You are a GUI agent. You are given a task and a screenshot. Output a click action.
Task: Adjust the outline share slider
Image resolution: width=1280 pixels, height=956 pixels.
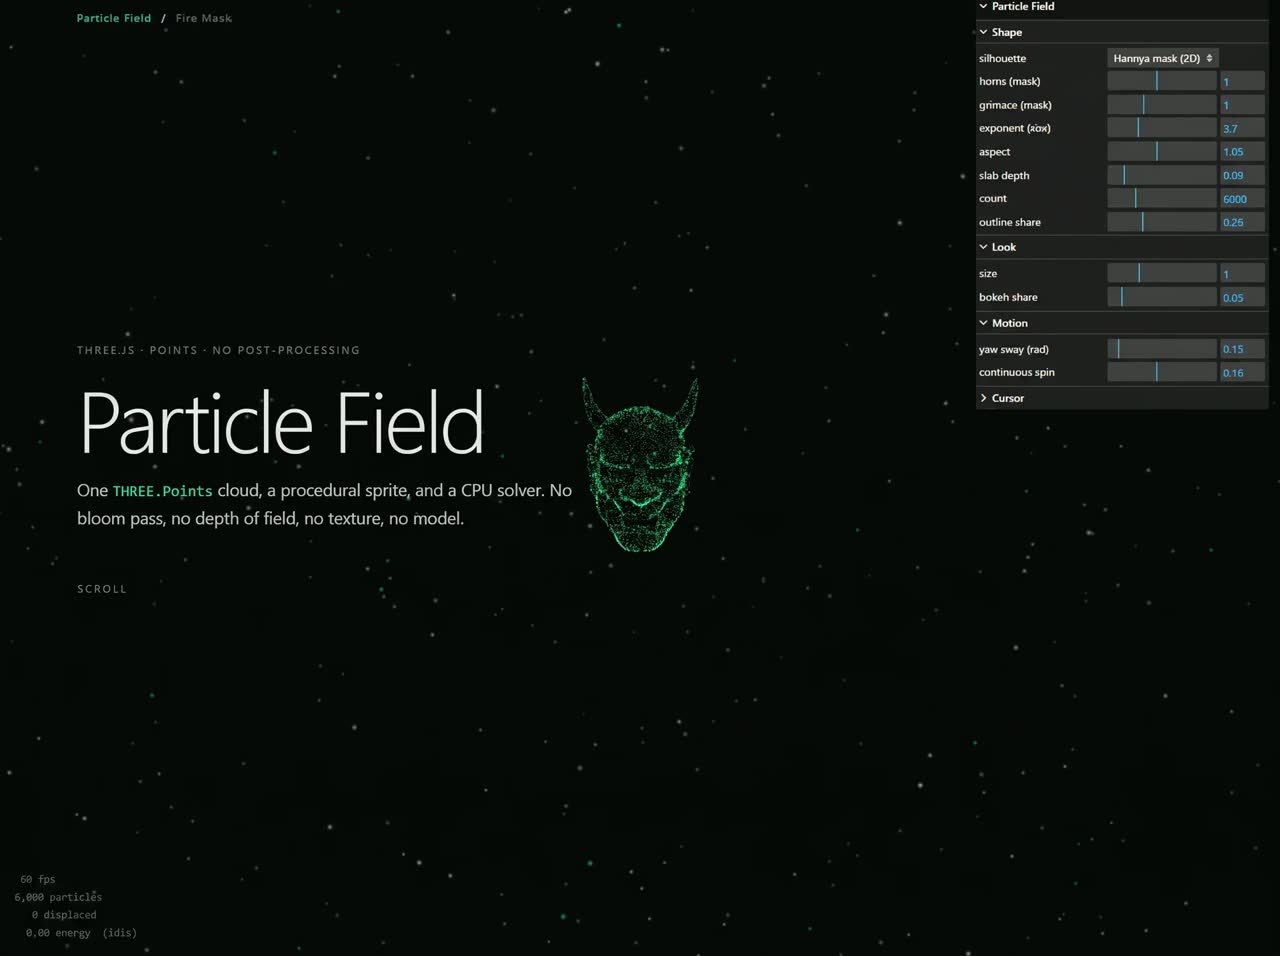(1161, 222)
